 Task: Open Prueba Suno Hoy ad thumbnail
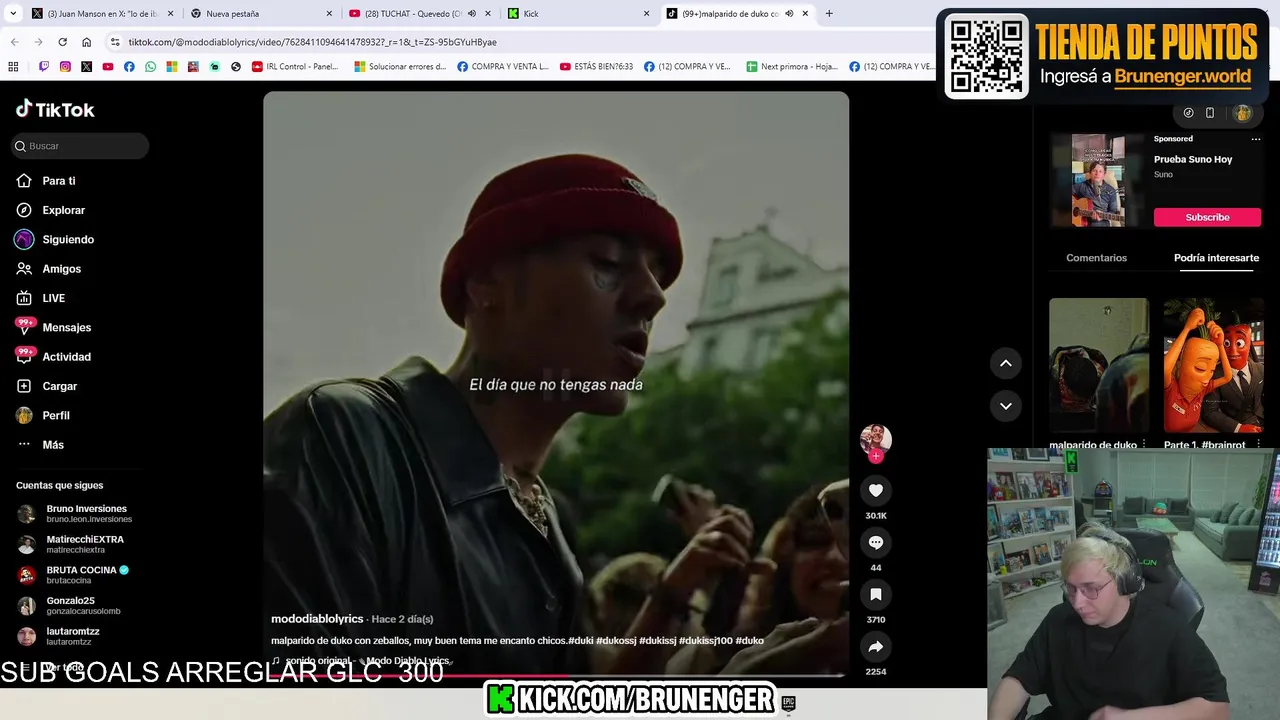[1098, 180]
